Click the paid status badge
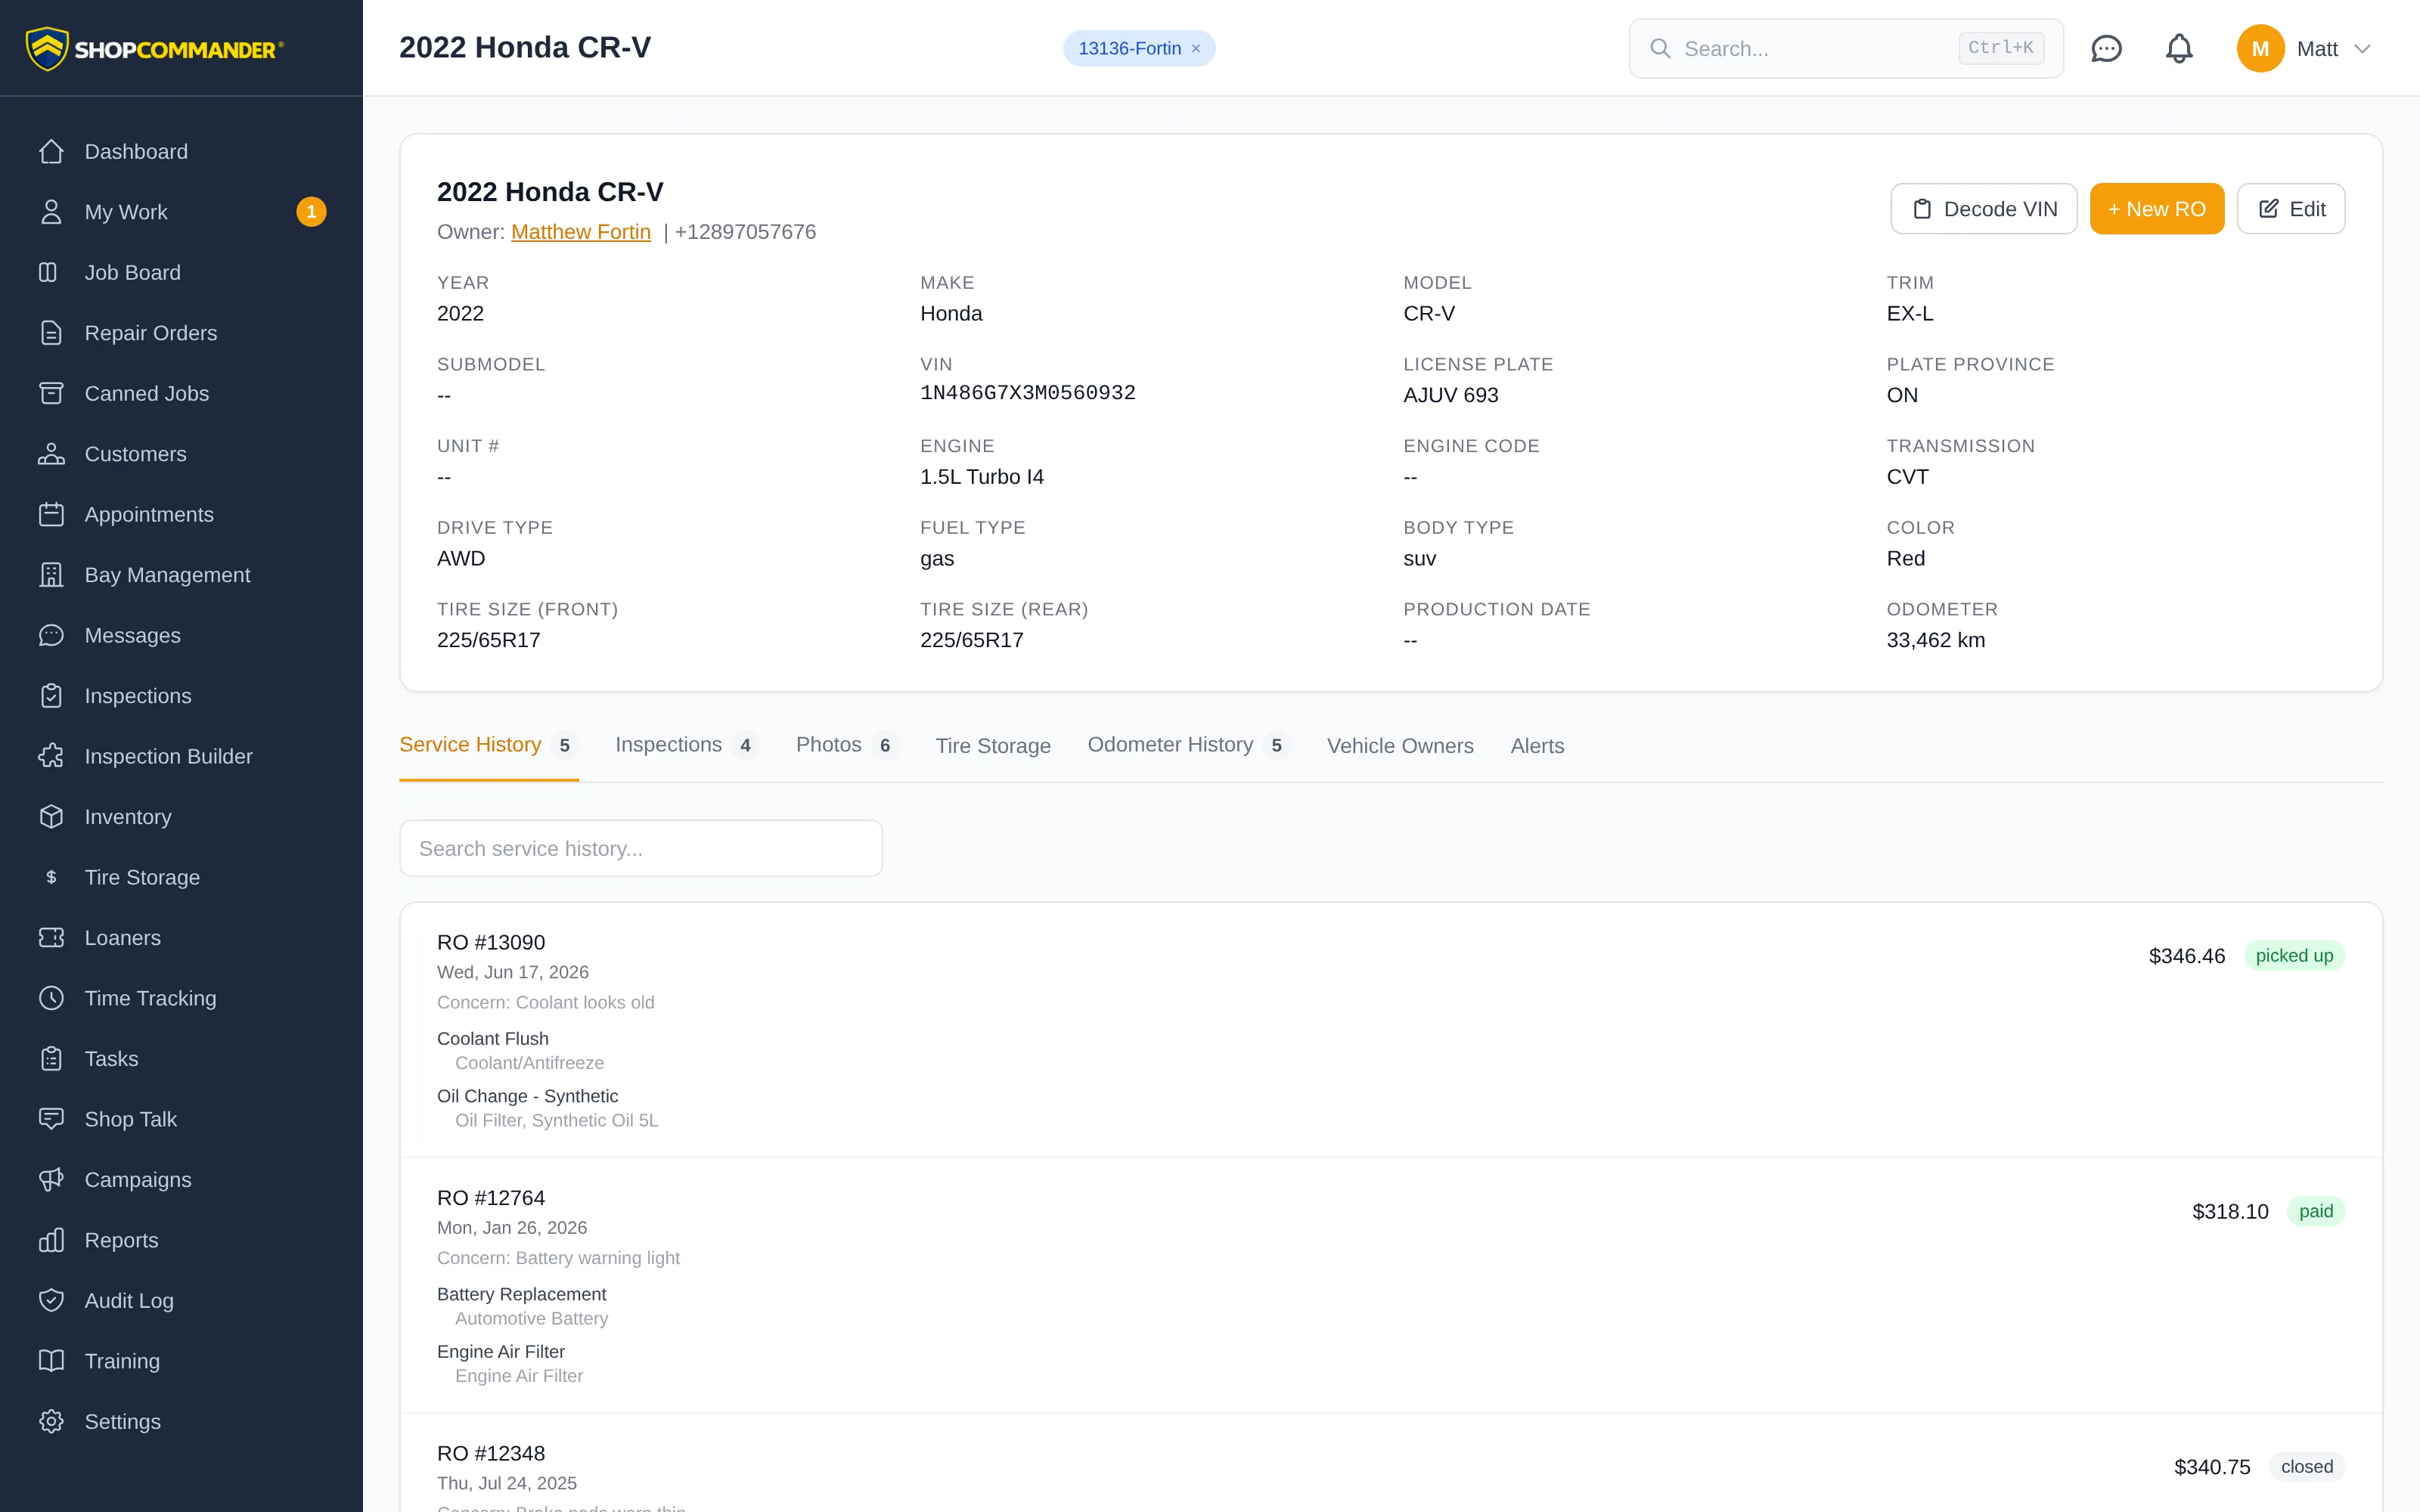 pyautogui.click(x=2315, y=1211)
